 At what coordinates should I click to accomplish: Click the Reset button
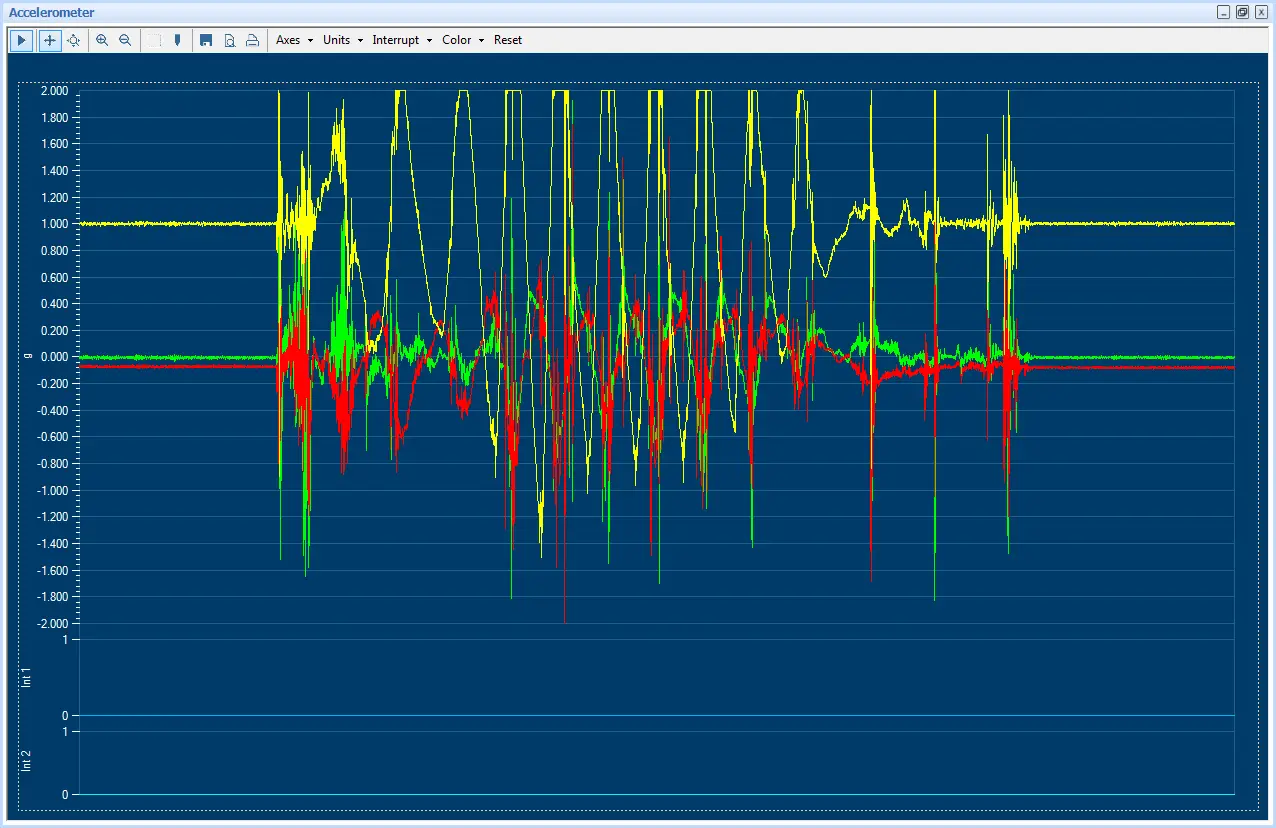[x=508, y=40]
